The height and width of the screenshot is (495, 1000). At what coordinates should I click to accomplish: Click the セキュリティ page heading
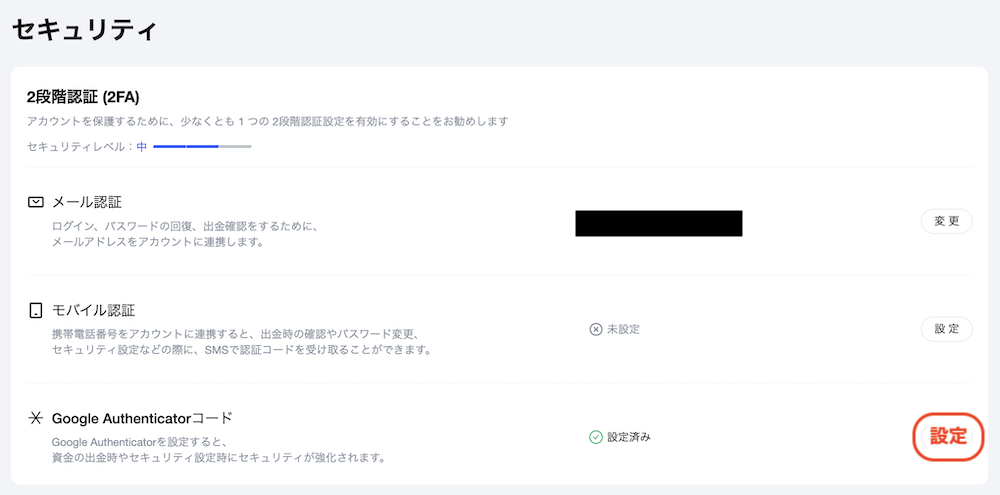coord(84,30)
